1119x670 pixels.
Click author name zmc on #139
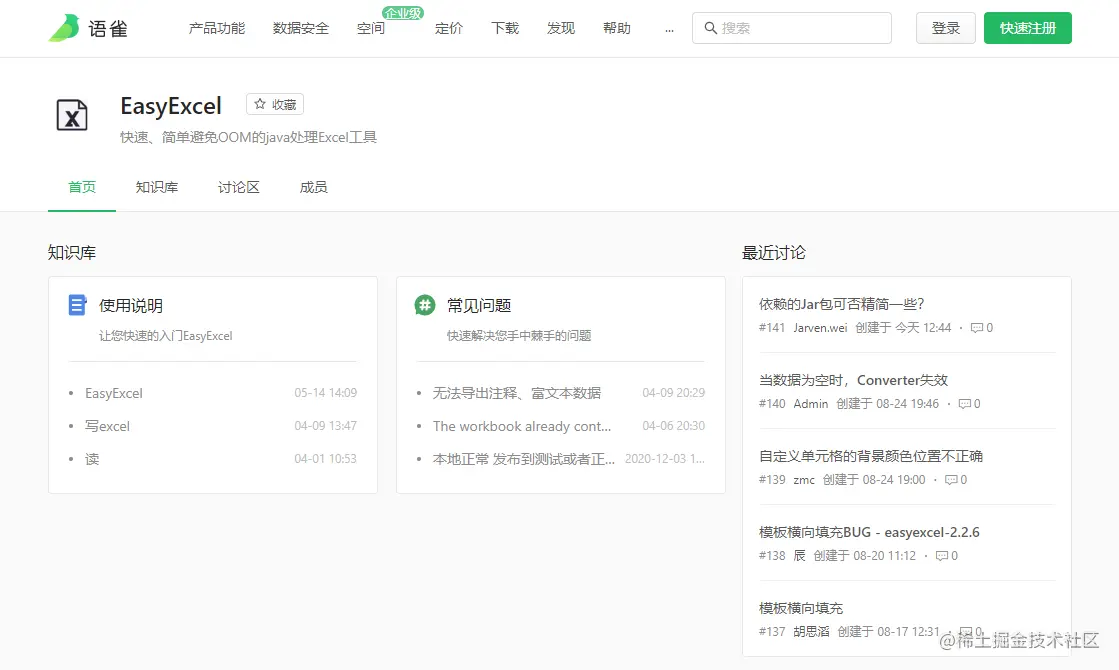coord(804,480)
